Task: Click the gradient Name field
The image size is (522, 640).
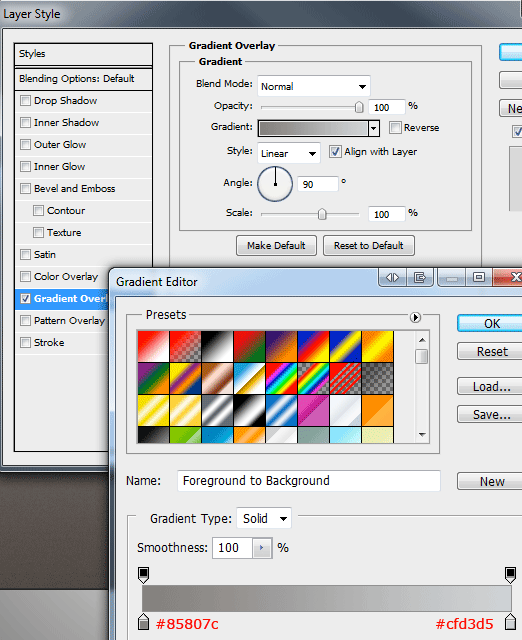Action: (309, 481)
